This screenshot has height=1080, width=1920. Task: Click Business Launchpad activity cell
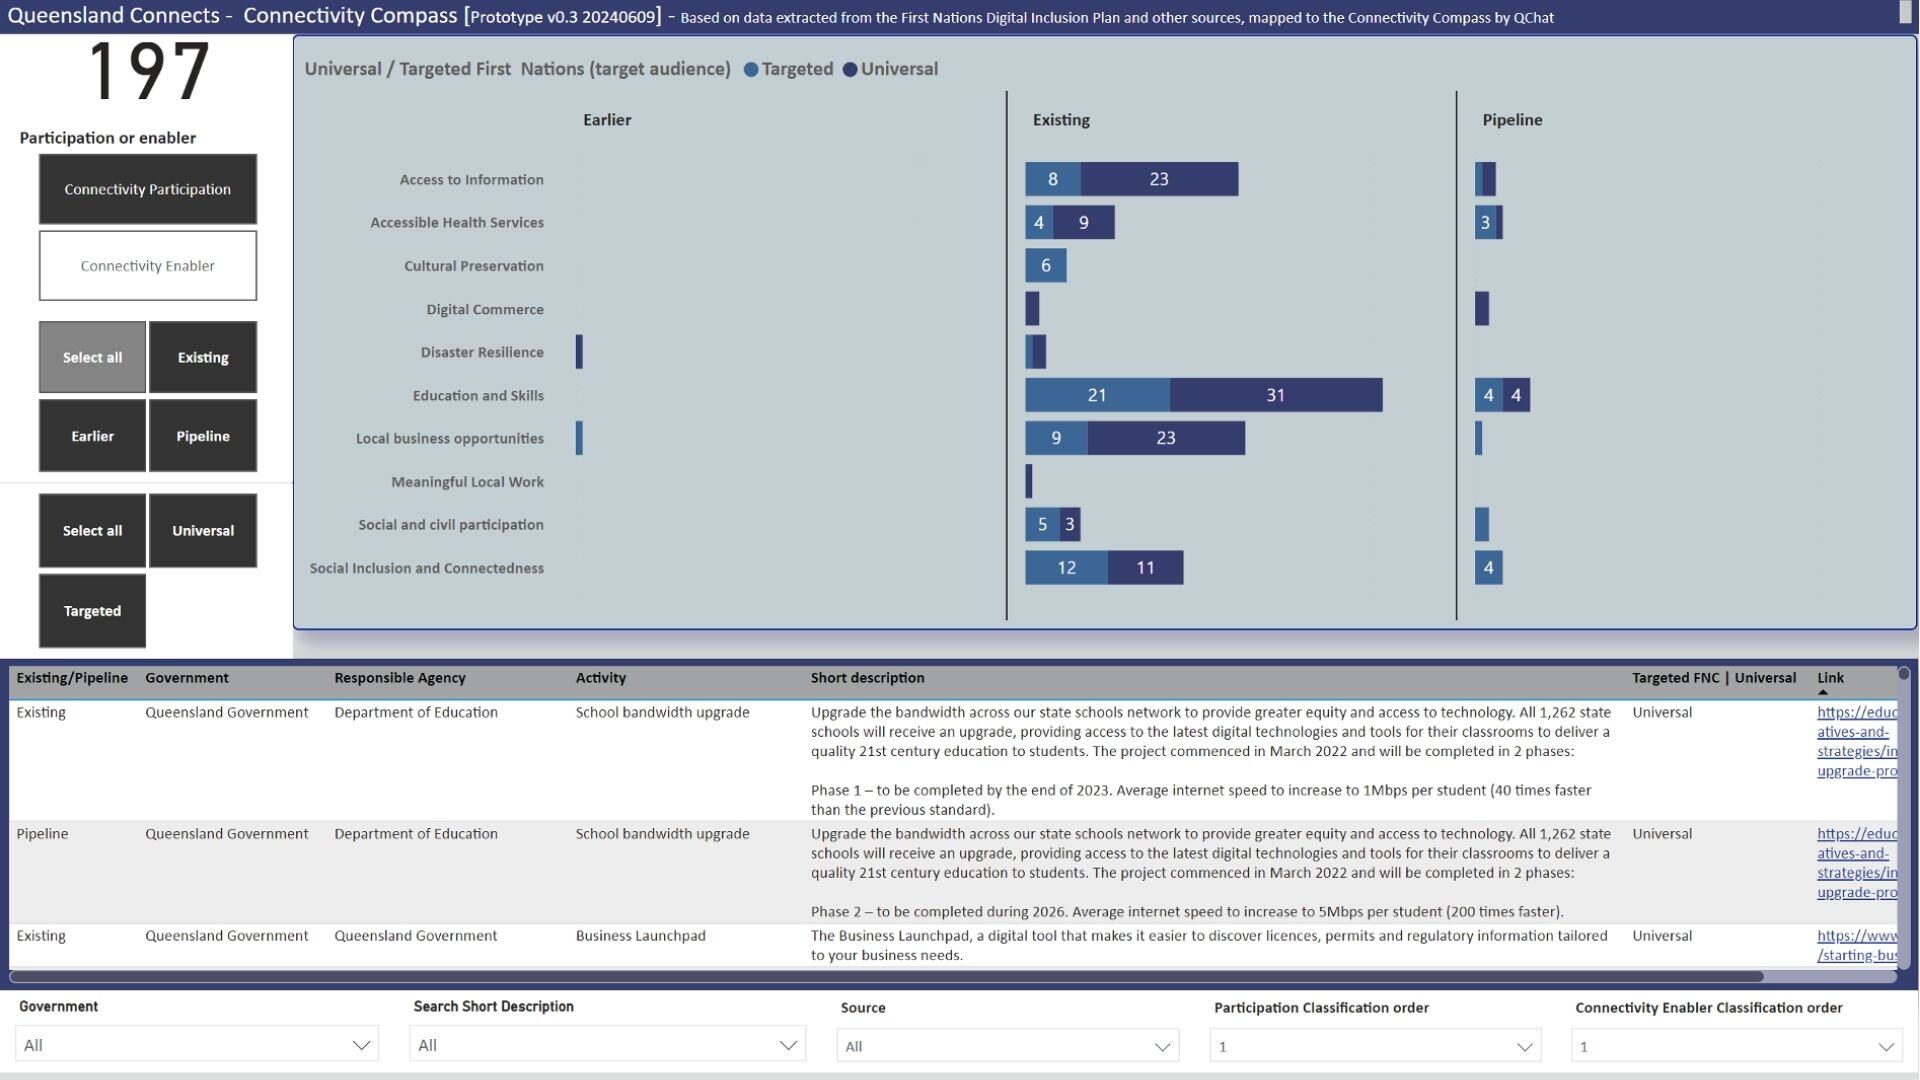pos(640,936)
